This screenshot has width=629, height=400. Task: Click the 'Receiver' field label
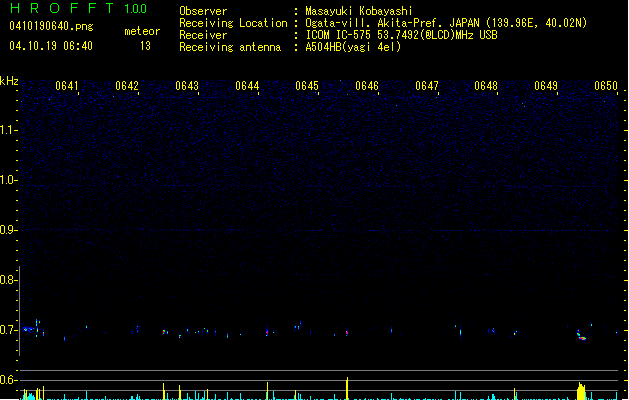coord(203,35)
